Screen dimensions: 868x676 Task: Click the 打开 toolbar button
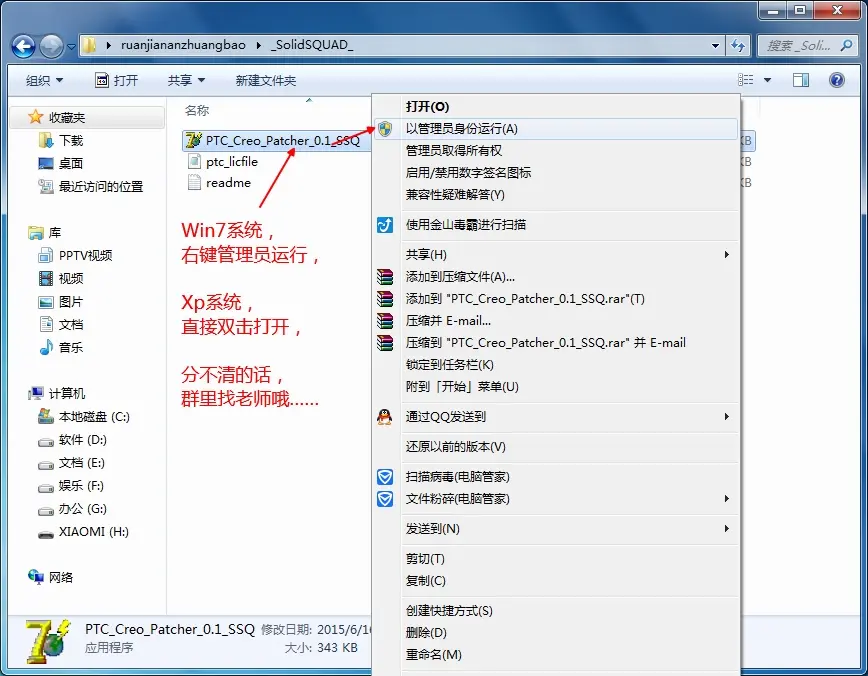[x=117, y=81]
